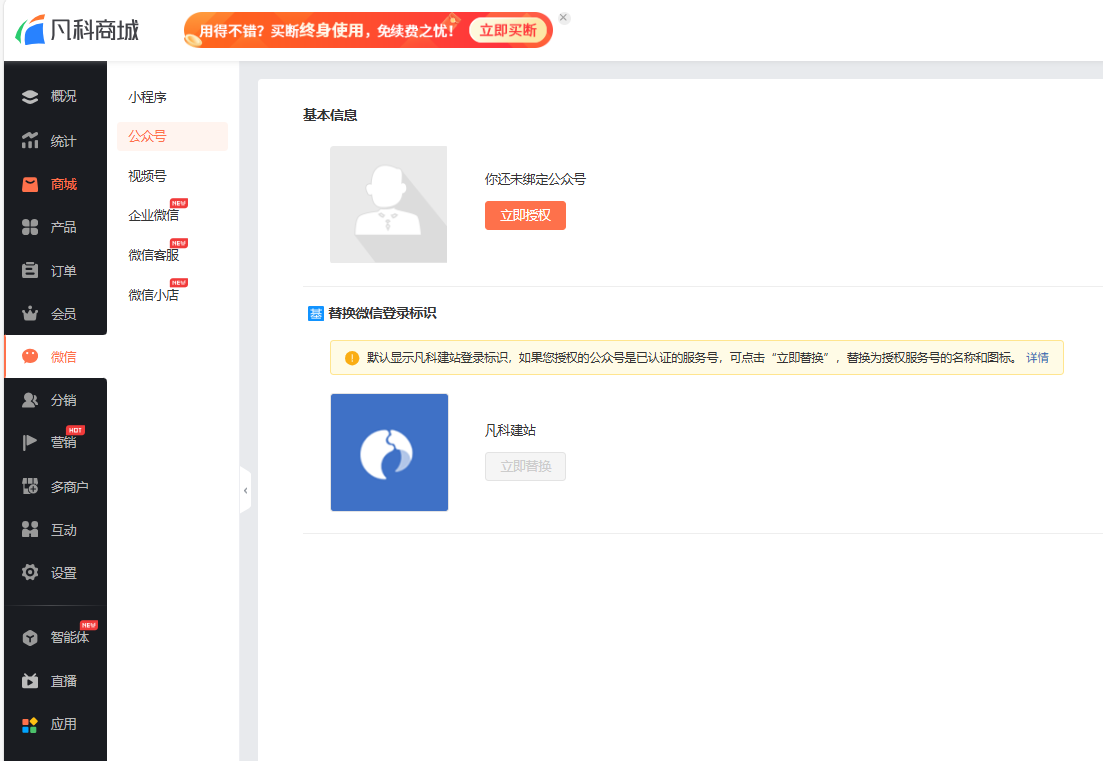Select 微信 chat bubble icon
This screenshot has height=761, width=1103.
pyautogui.click(x=30, y=357)
